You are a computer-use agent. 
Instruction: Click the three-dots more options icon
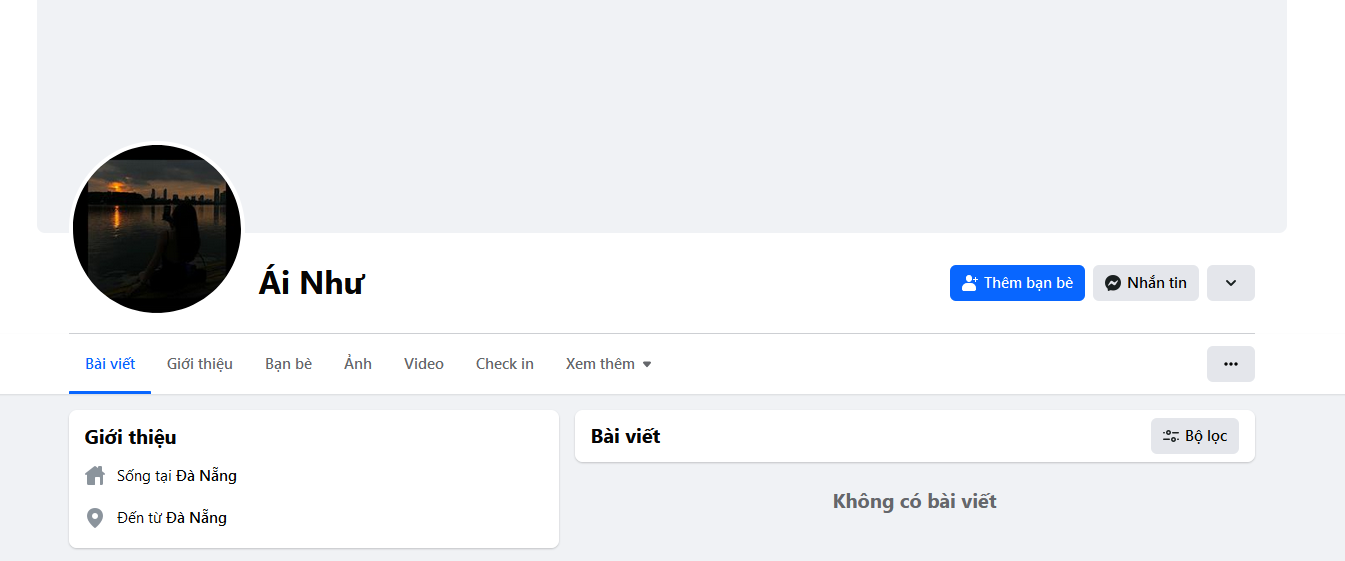point(1230,364)
